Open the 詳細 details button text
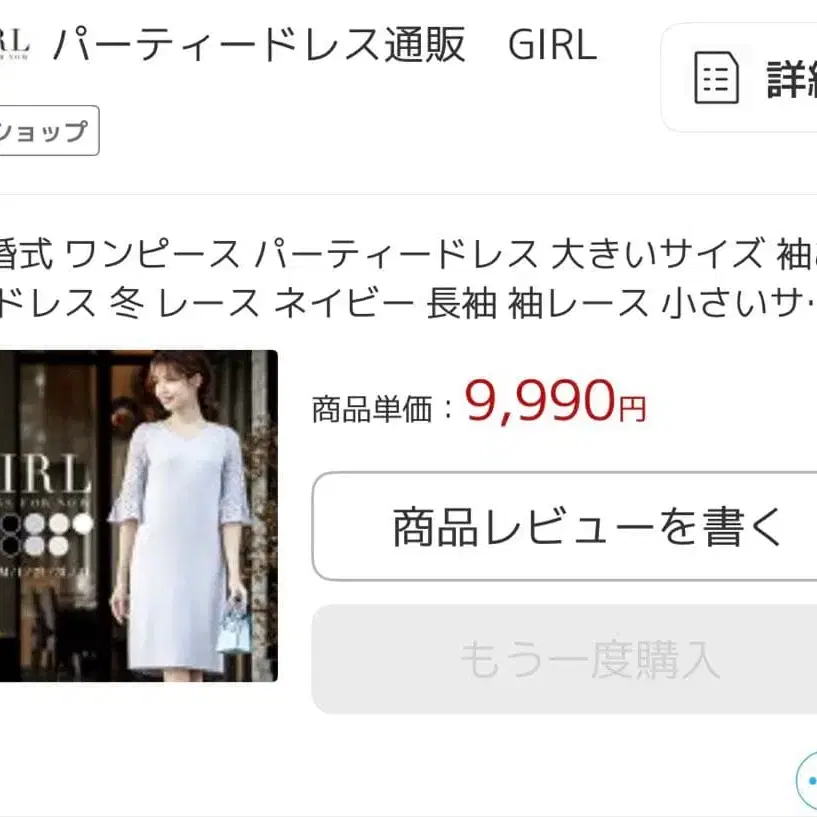The image size is (817, 817). click(x=792, y=79)
